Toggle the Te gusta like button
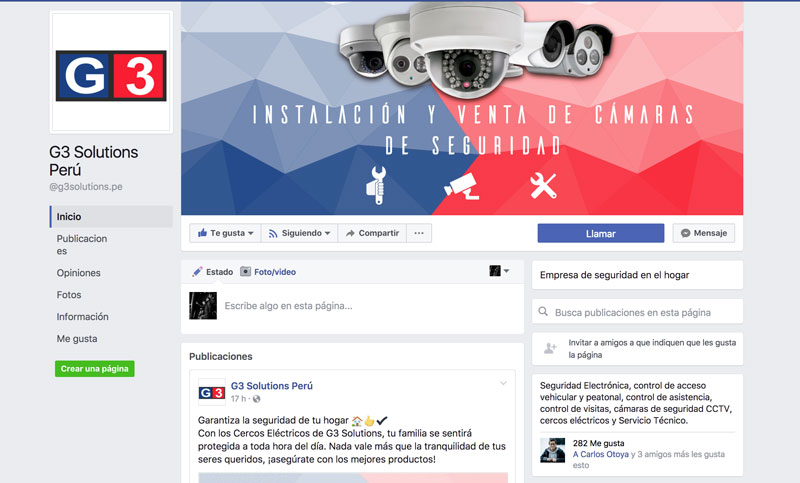Image resolution: width=800 pixels, height=483 pixels. (226, 233)
